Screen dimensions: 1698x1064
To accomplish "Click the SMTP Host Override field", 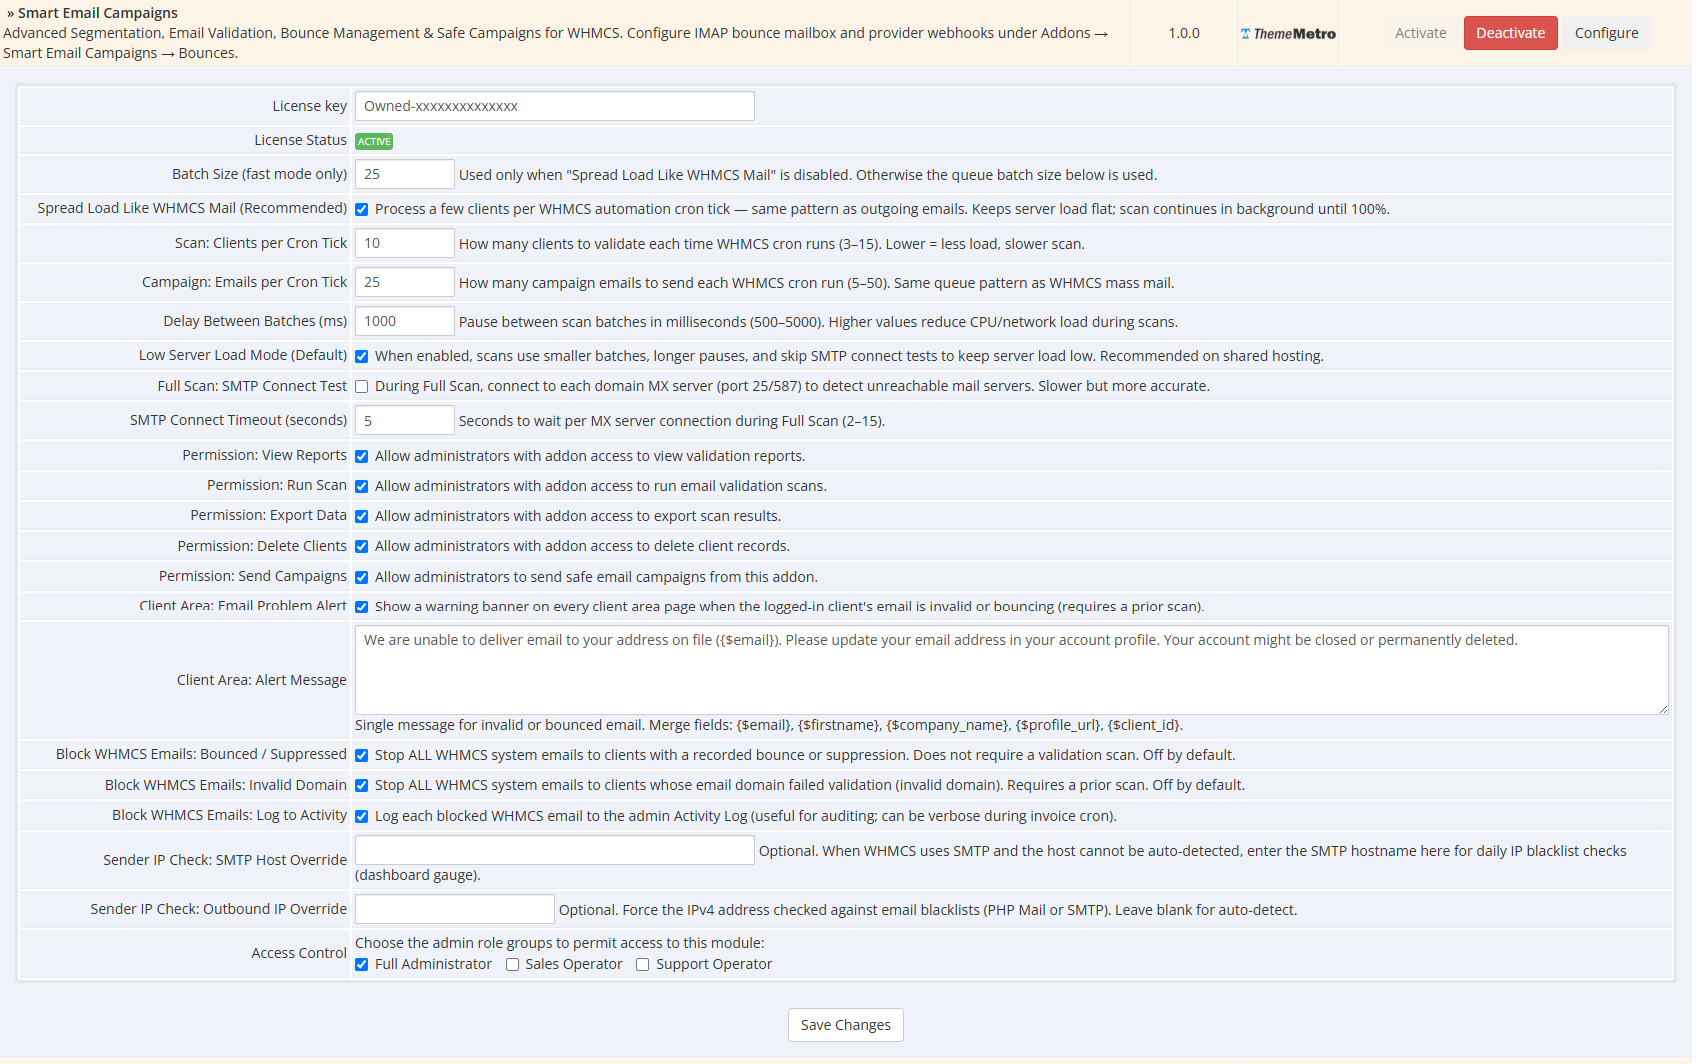I will pos(554,850).
